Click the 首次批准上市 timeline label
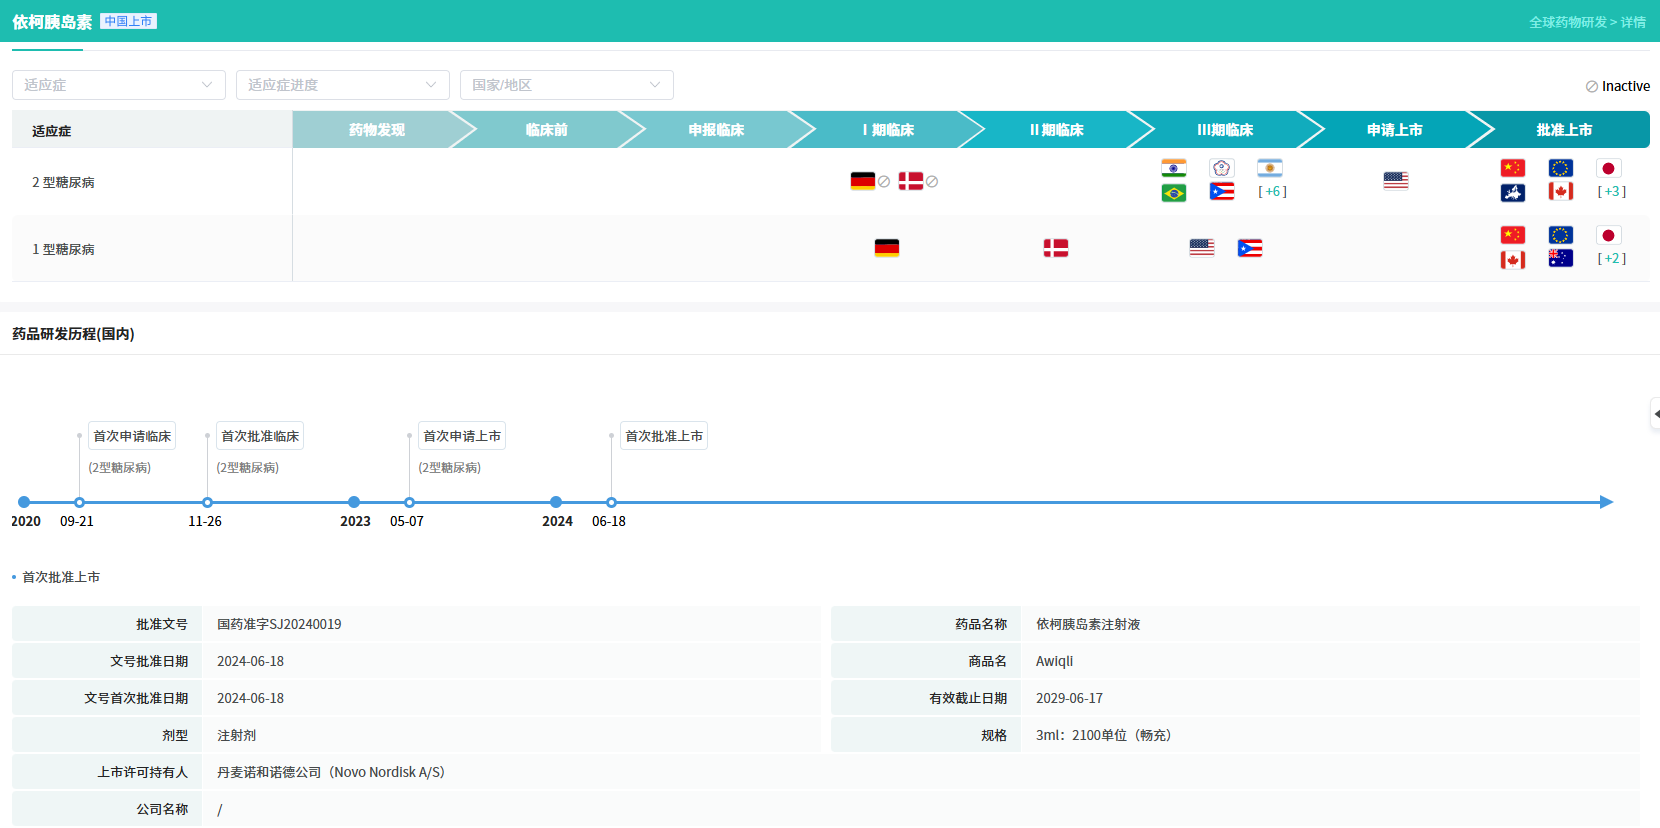 664,436
